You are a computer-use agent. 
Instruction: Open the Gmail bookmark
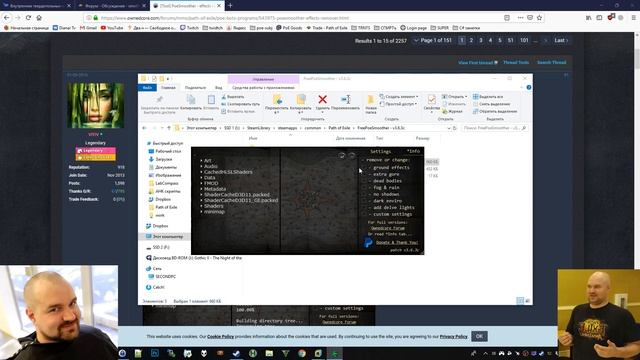[88, 28]
